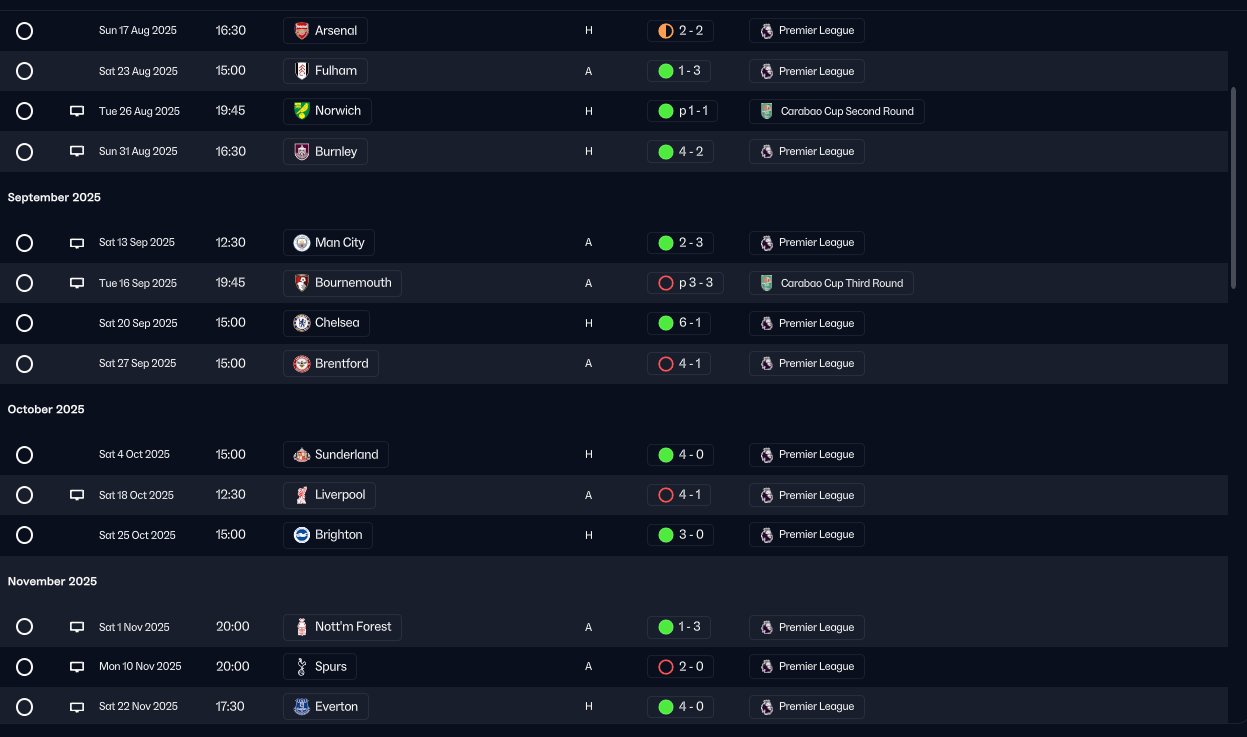The height and width of the screenshot is (737, 1247).
Task: Click the vertical scrollbar thumb
Action: 1234,187
